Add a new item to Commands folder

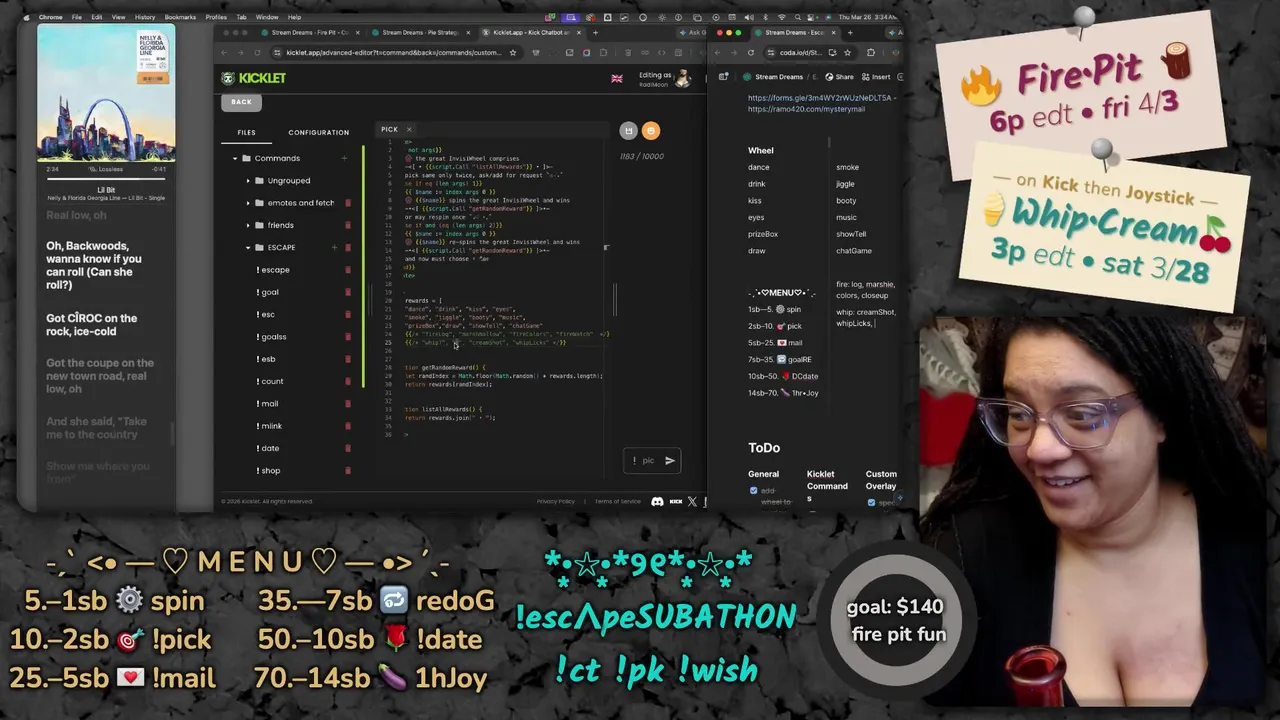point(344,158)
